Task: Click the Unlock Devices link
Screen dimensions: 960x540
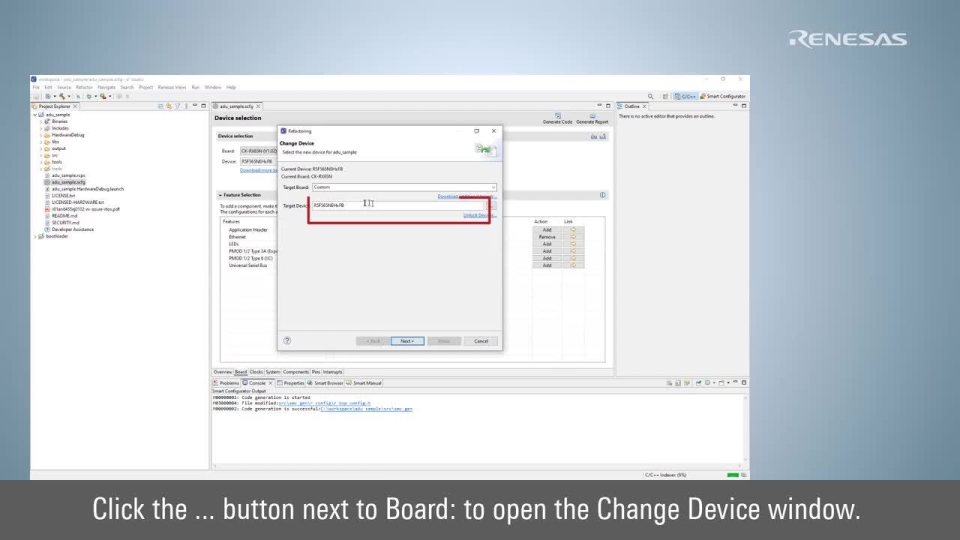Action: 478,216
